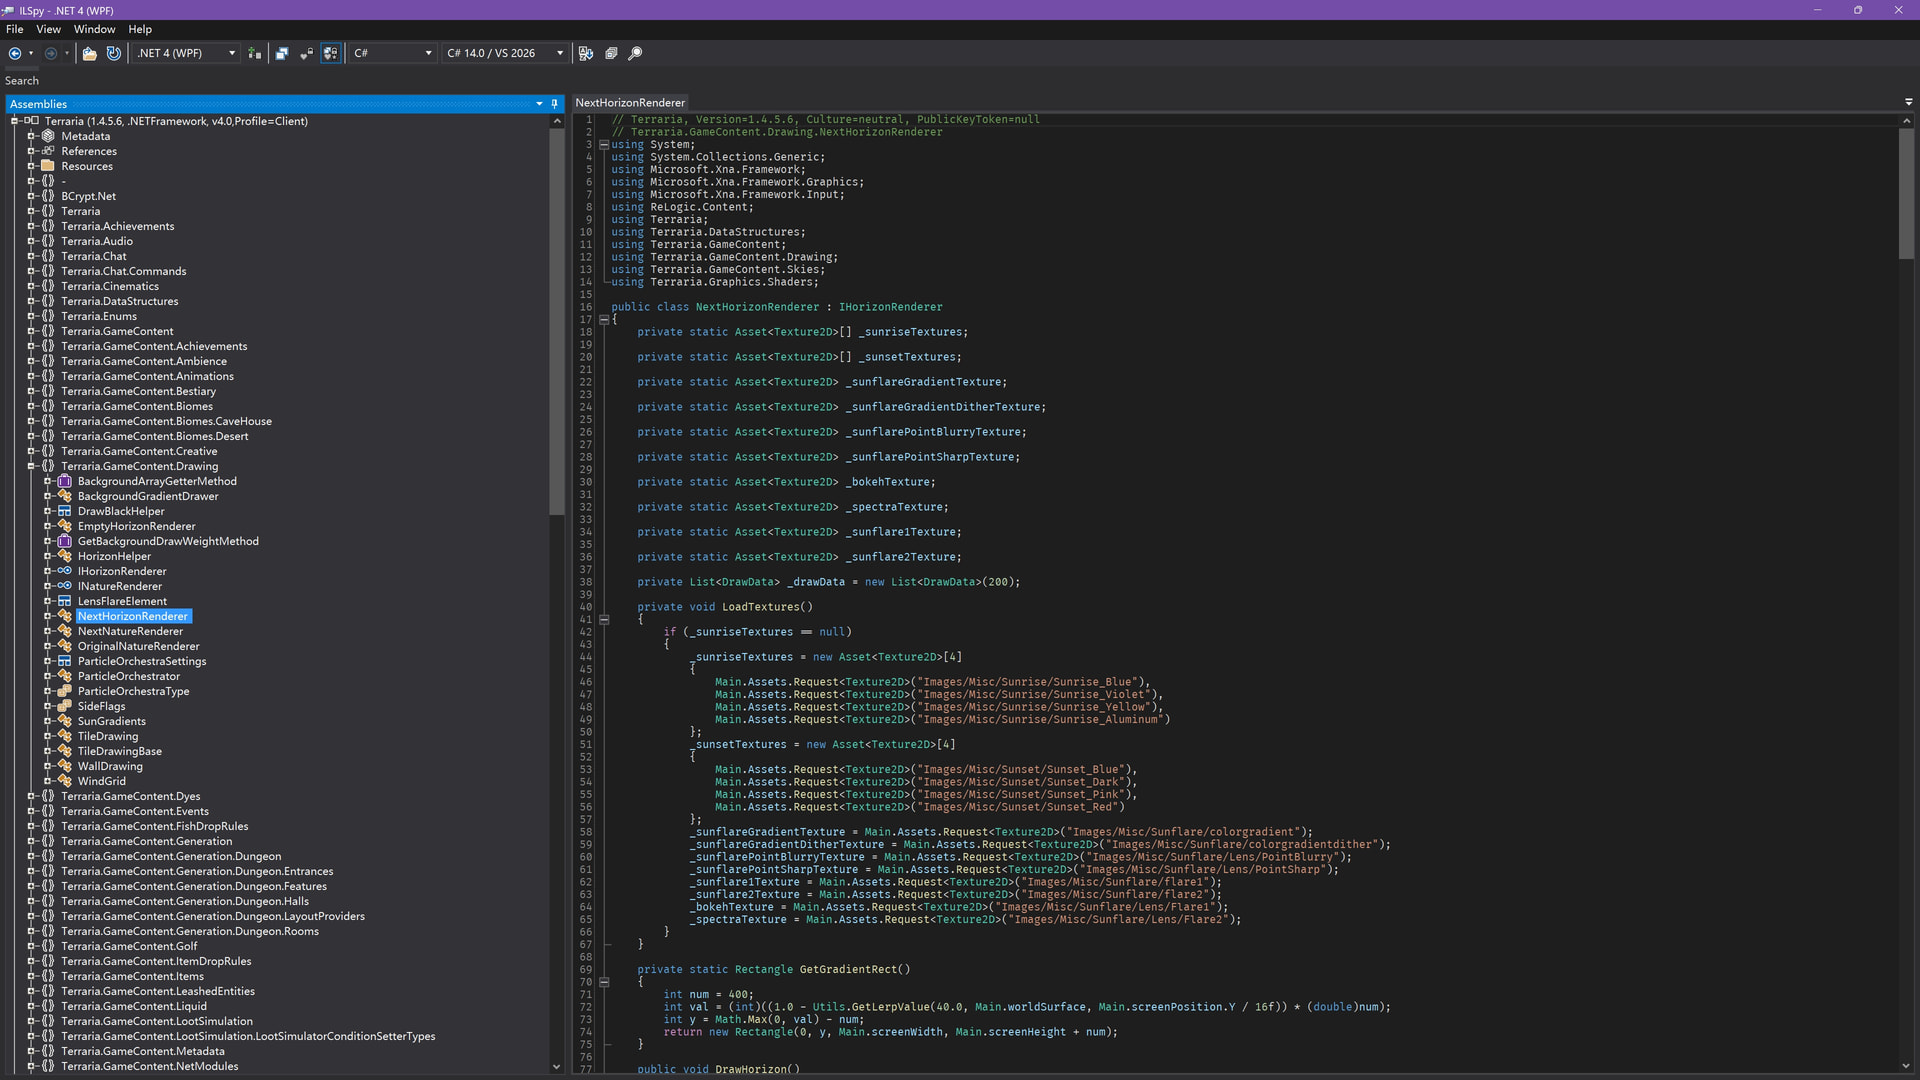Expand the TileDrawing class node
This screenshot has width=1920, height=1080.
point(47,736)
